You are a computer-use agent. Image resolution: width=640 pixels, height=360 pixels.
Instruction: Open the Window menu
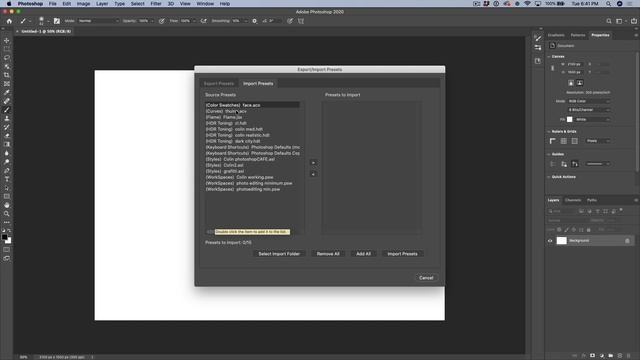(x=205, y=4)
